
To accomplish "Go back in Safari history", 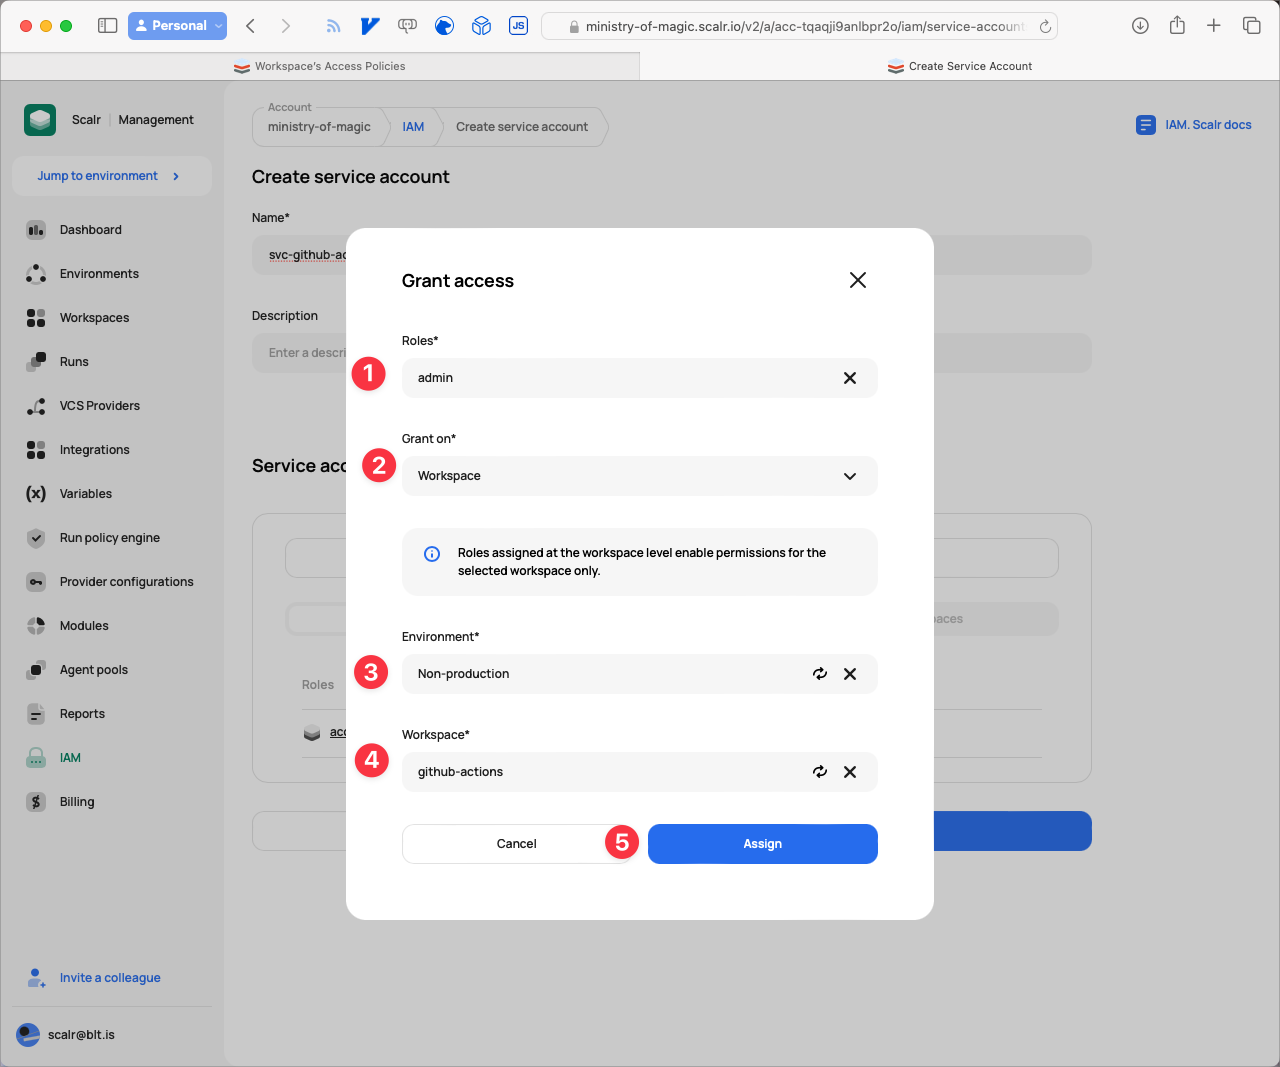I will click(251, 26).
